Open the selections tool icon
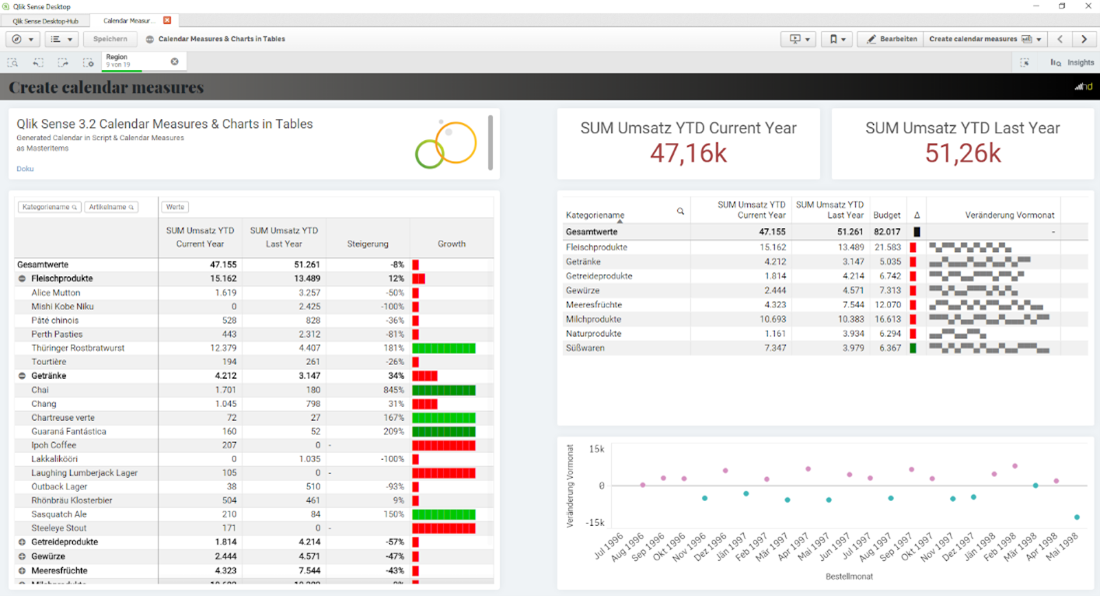Screen dimensions: 1100x596 coord(1025,62)
